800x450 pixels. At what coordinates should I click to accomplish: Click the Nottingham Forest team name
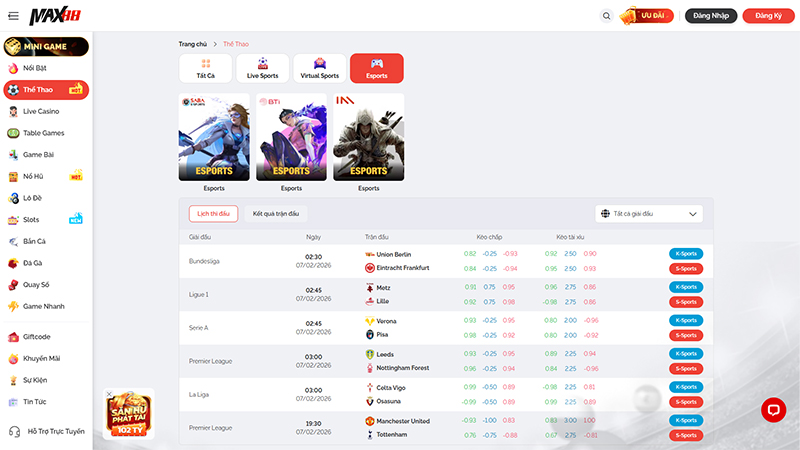tap(403, 368)
